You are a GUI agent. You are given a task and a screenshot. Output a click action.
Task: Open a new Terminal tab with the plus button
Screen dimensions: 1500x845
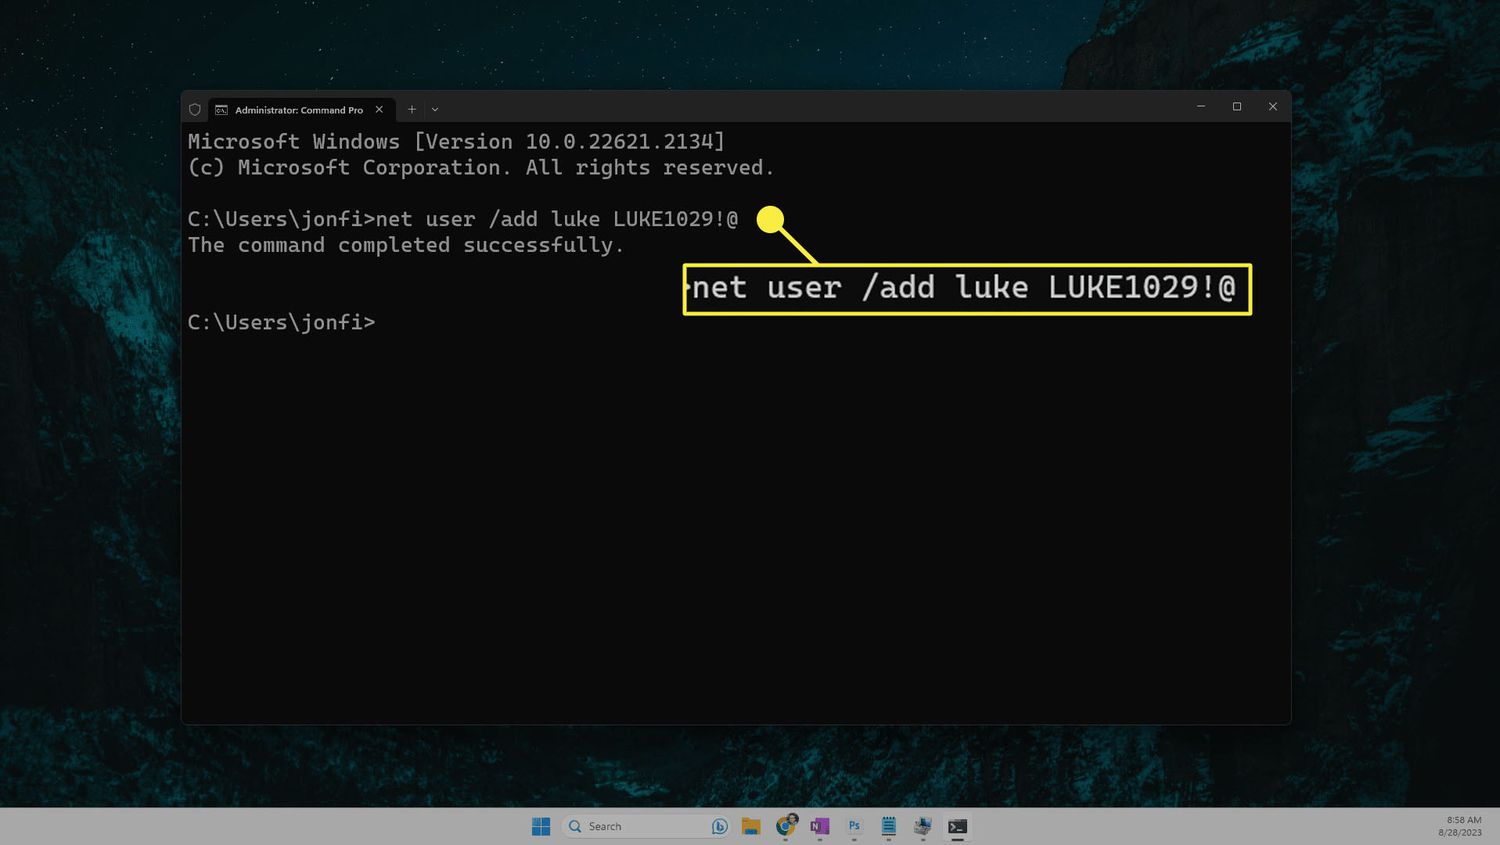(411, 109)
